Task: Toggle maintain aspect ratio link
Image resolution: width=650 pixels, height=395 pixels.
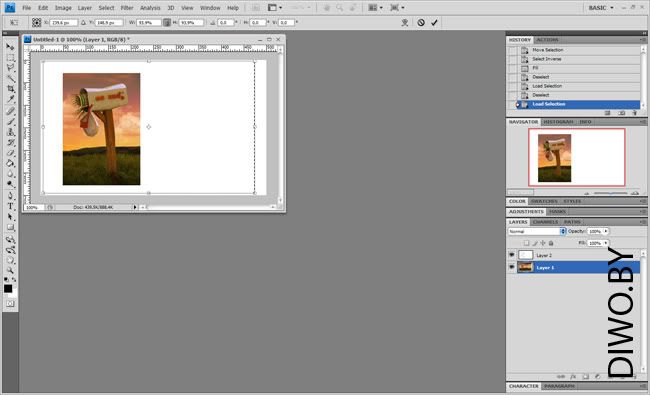Action: tap(167, 22)
